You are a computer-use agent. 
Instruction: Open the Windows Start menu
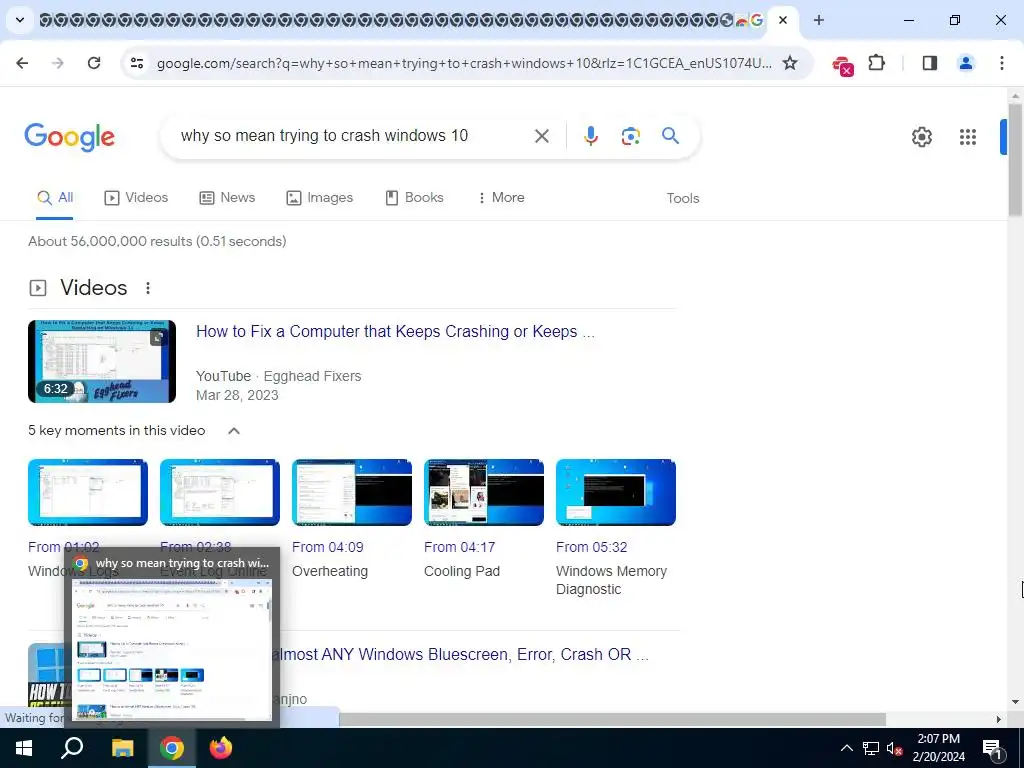click(24, 748)
